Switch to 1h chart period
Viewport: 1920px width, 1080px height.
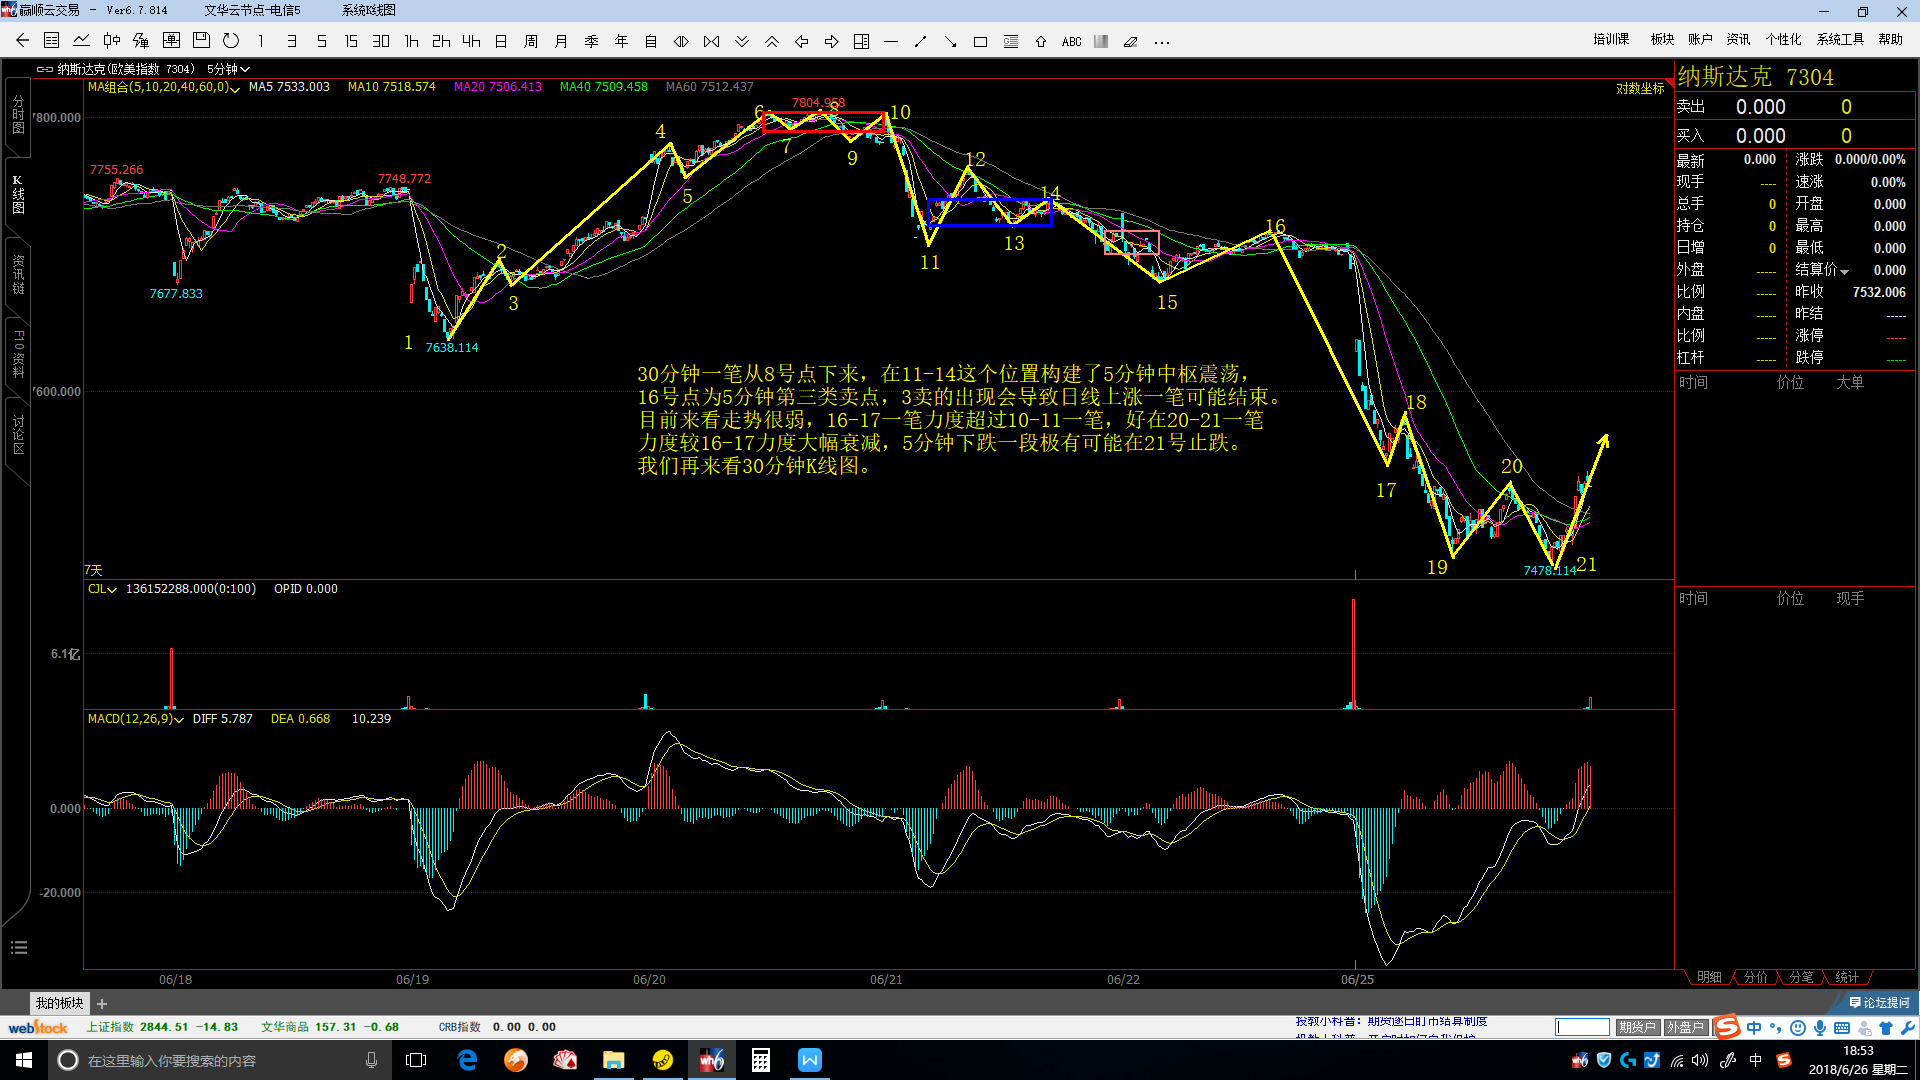(411, 41)
